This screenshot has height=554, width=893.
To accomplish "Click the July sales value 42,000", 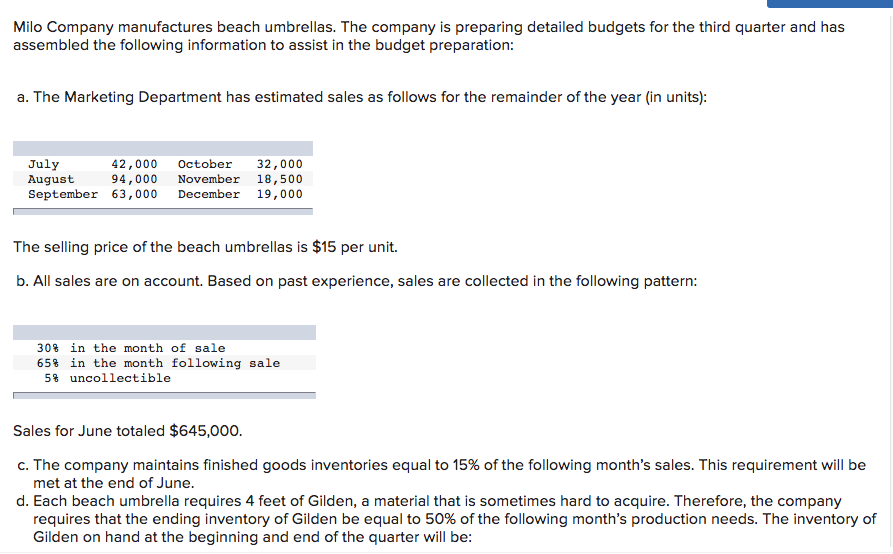I will coord(134,164).
